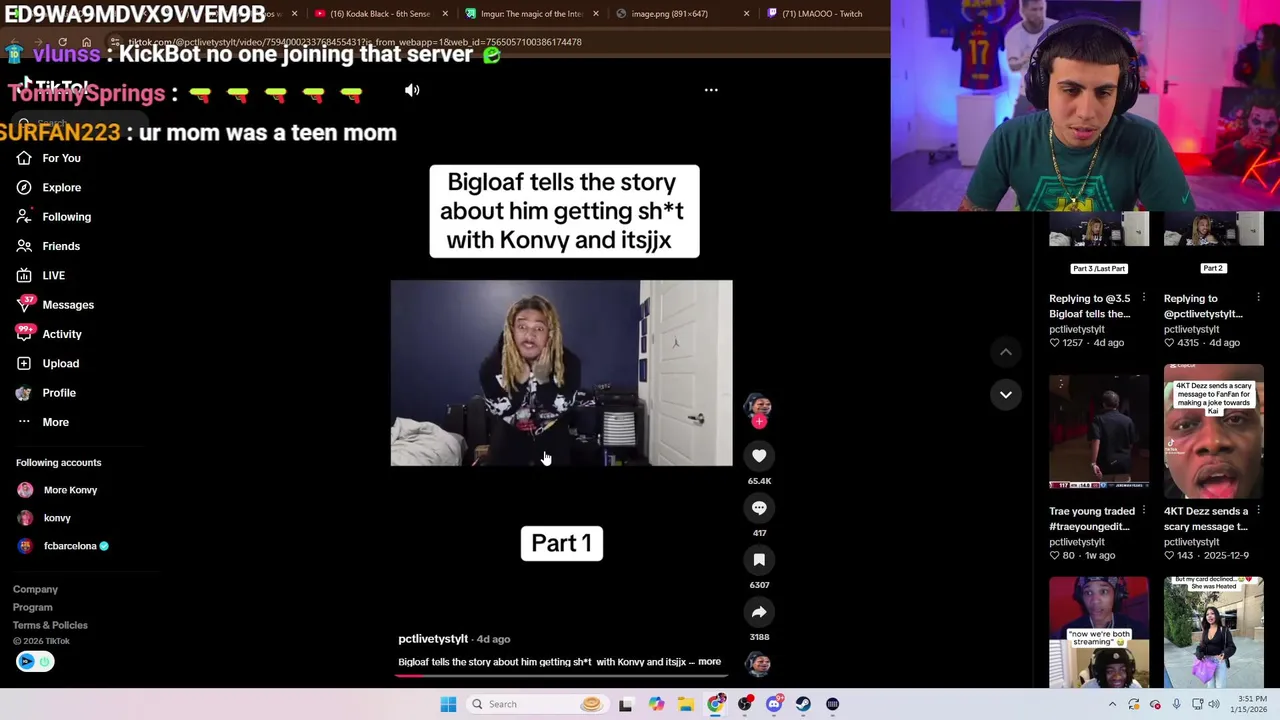Go to next video down arrow
The image size is (1280, 720).
(1006, 394)
